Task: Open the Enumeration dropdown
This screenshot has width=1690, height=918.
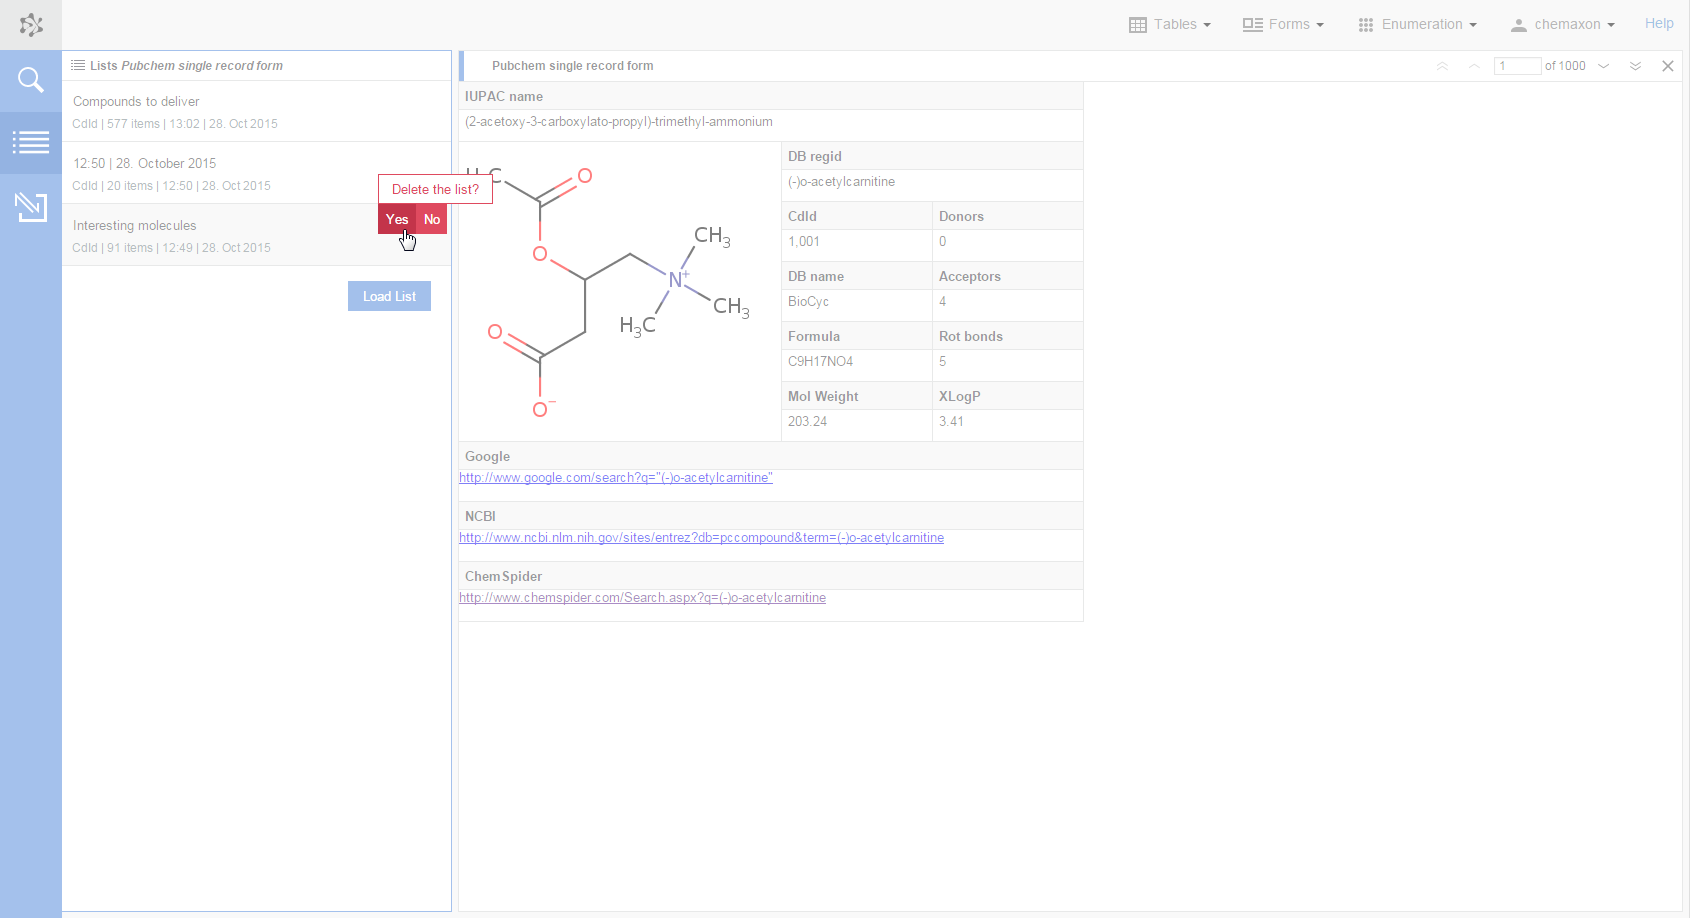Action: point(1417,24)
